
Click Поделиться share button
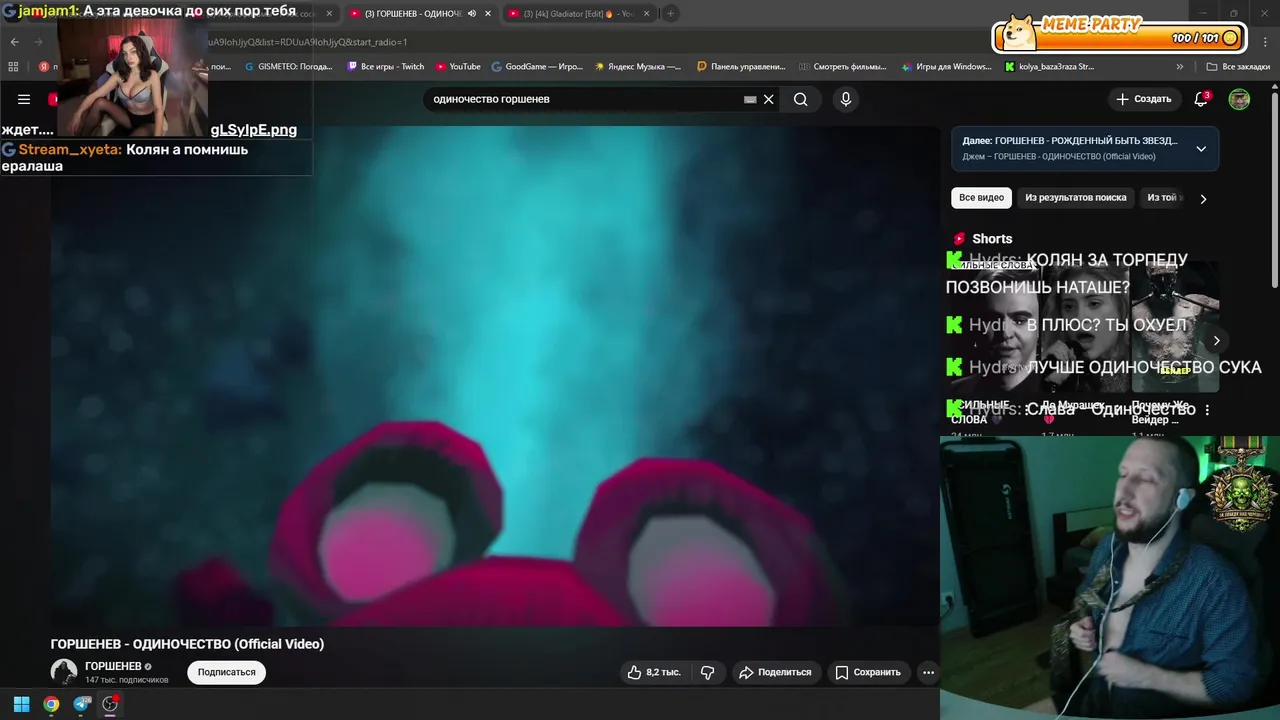click(775, 672)
